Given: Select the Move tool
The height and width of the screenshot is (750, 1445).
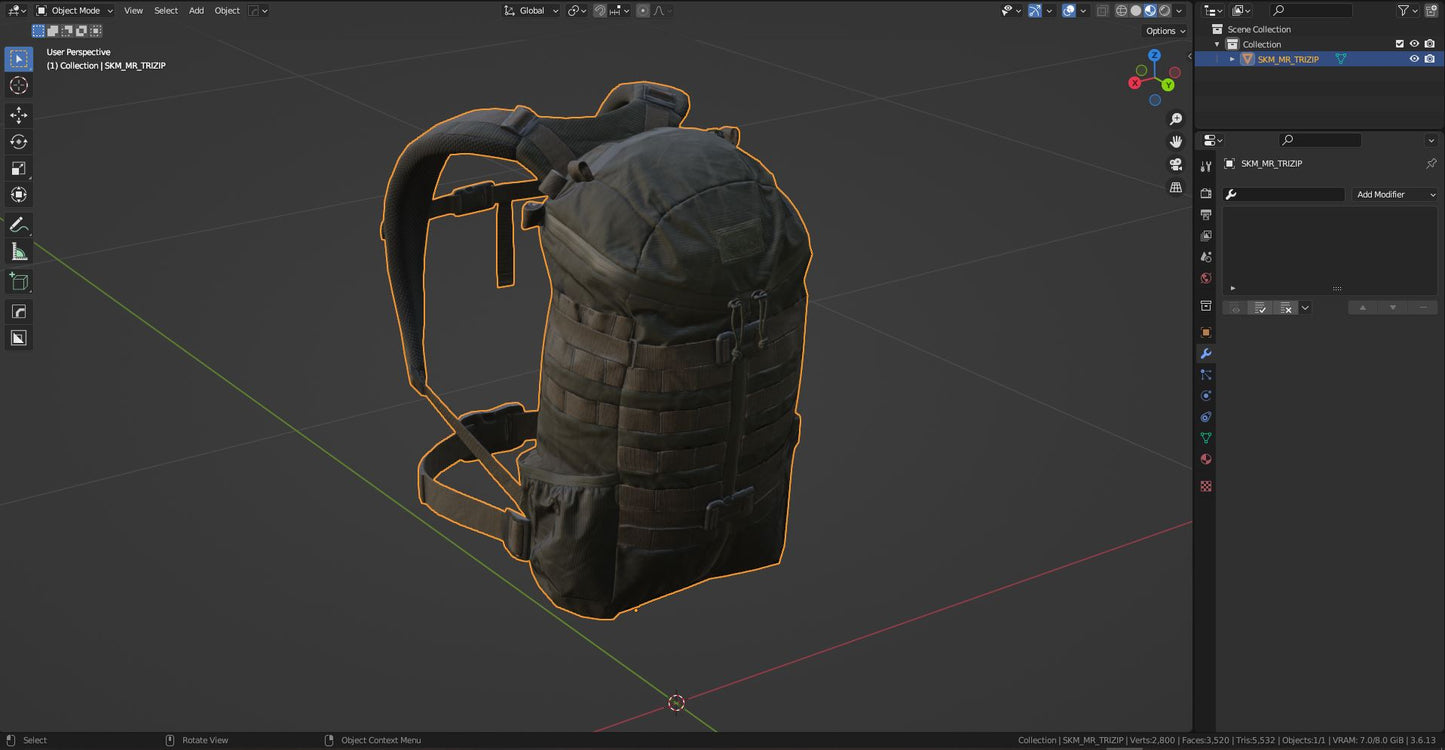Looking at the screenshot, I should click(x=18, y=114).
